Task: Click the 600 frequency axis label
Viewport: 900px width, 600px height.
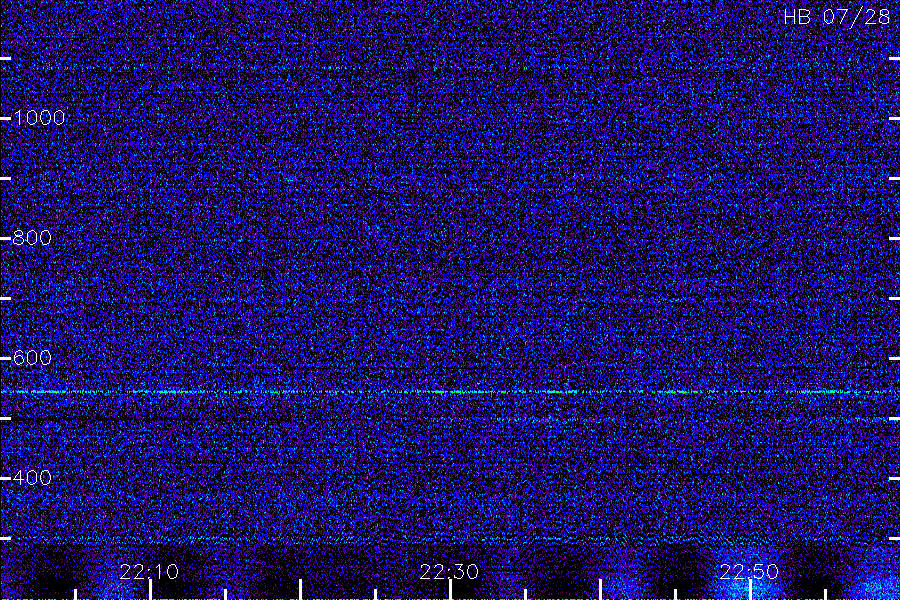Action: 32,358
